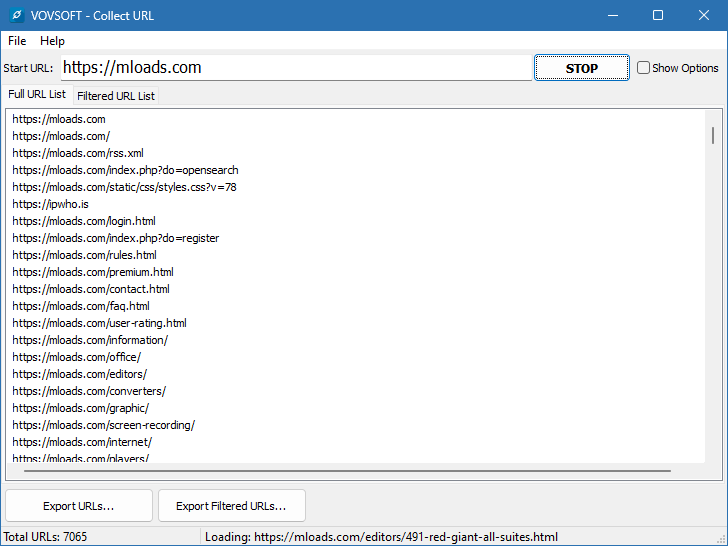Click the vertical scrollbar thumb of URL list
728x546 pixels.
tap(713, 135)
